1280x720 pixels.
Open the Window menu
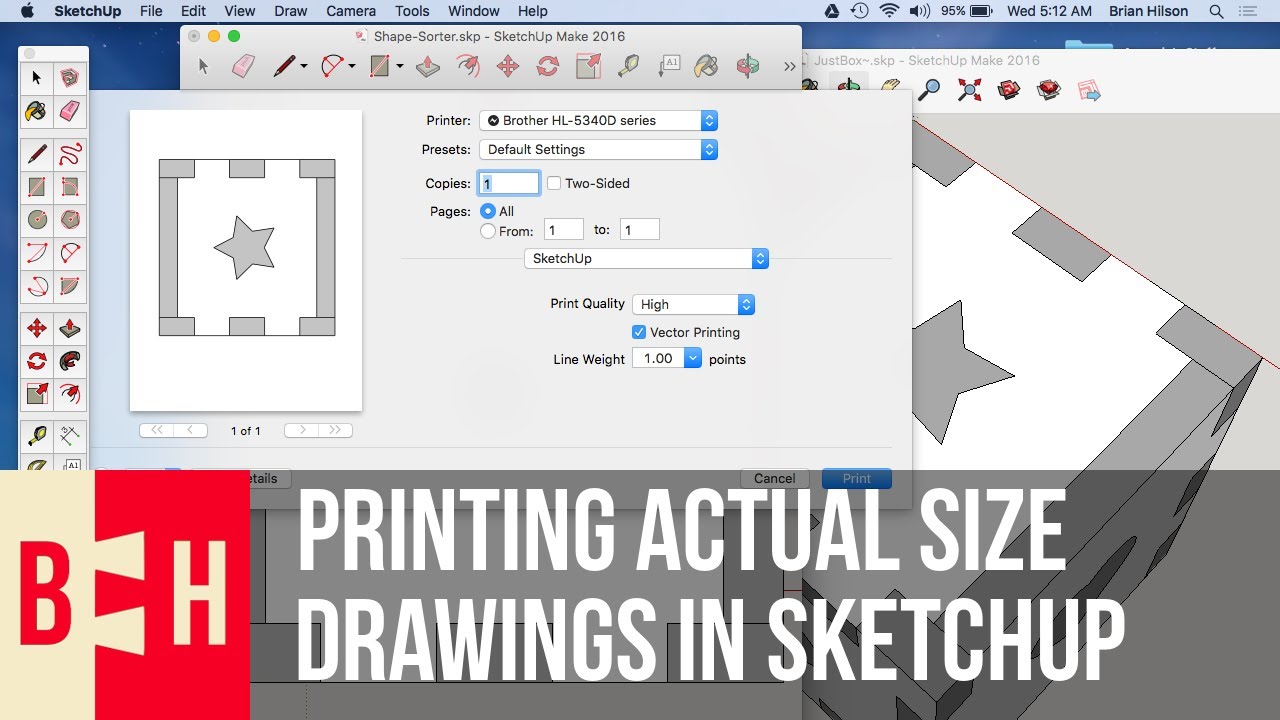coord(474,11)
